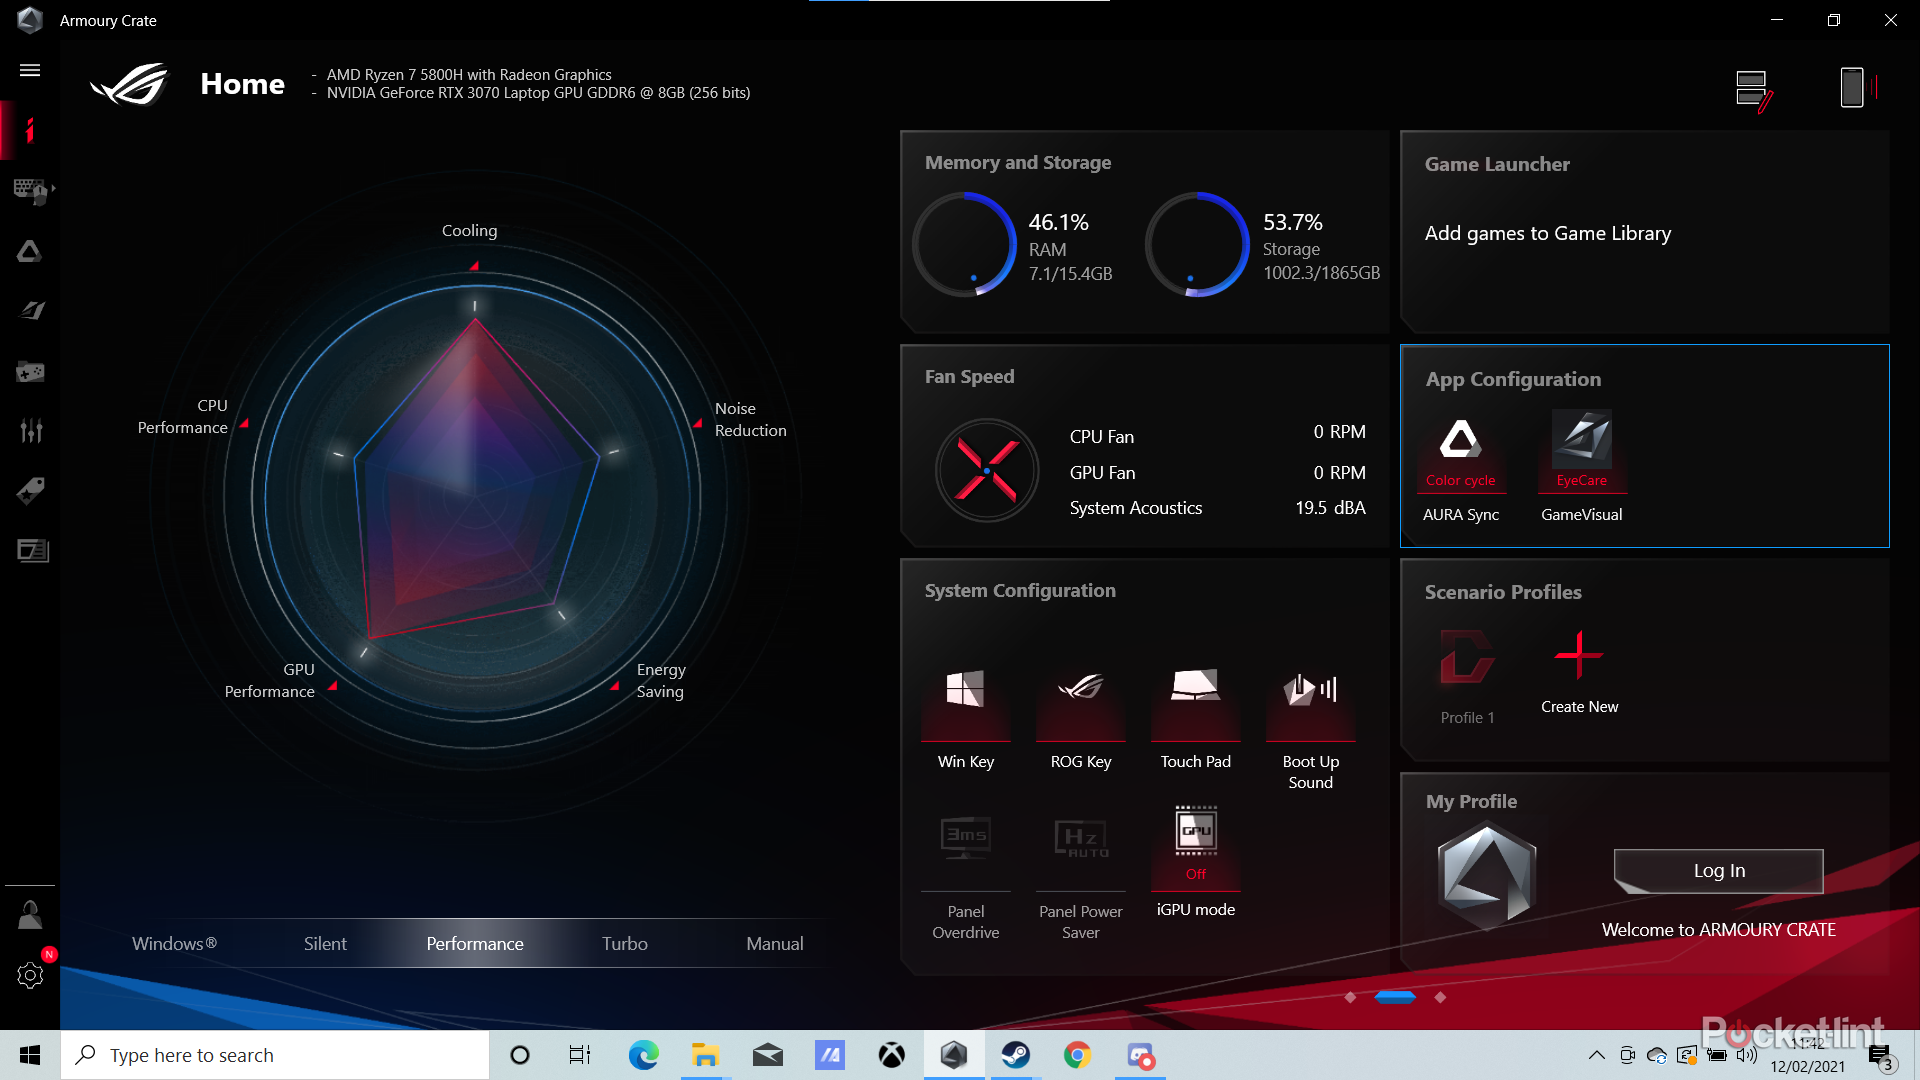Click the Featured tag icon in the sidebar
The image size is (1920, 1080).
click(30, 491)
